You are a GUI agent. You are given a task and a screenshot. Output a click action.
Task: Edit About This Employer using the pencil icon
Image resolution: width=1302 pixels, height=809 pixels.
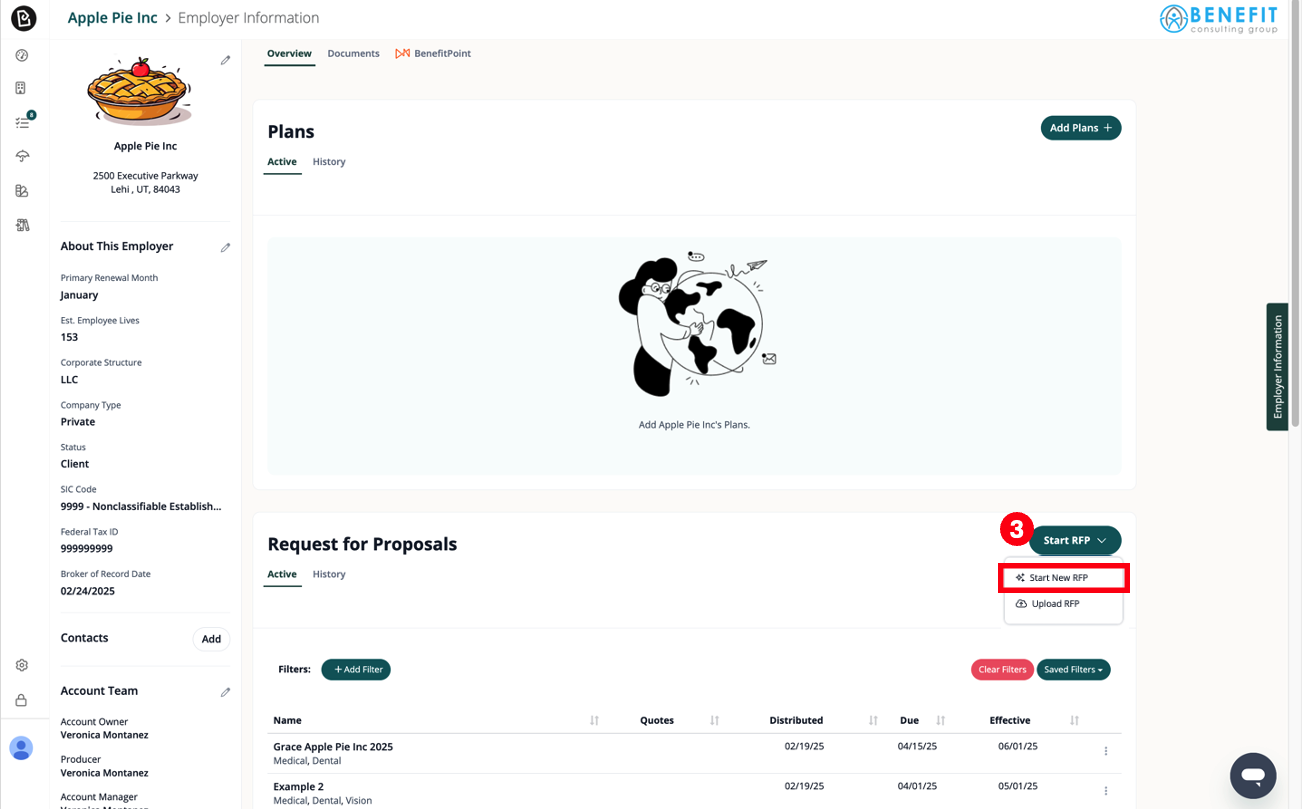(225, 246)
